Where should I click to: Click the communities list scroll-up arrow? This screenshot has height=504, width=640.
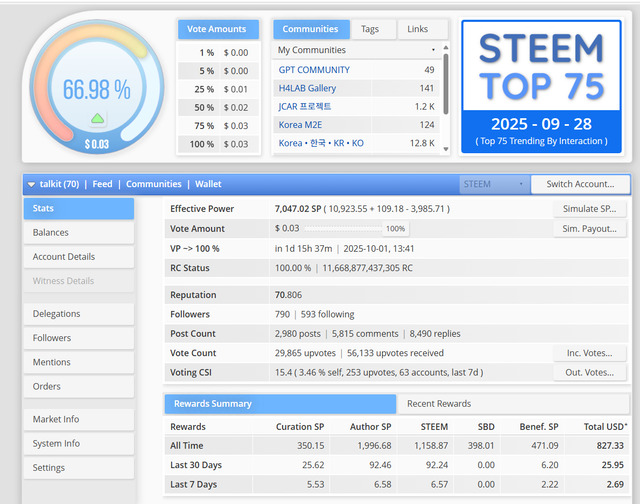click(x=446, y=47)
